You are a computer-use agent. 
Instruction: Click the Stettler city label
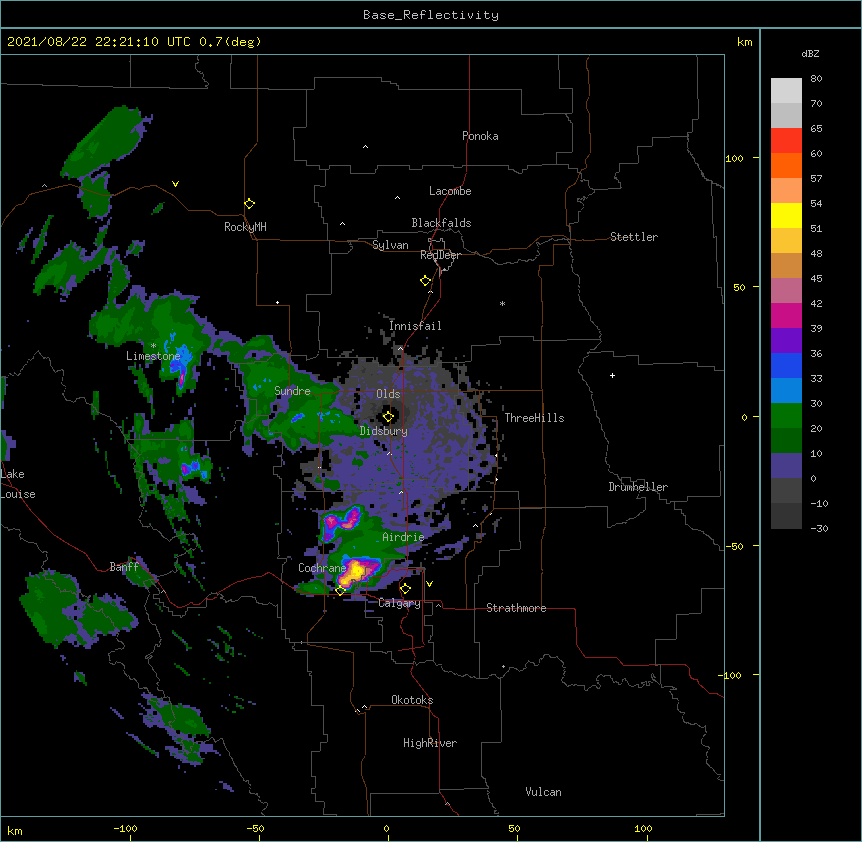[x=634, y=237]
